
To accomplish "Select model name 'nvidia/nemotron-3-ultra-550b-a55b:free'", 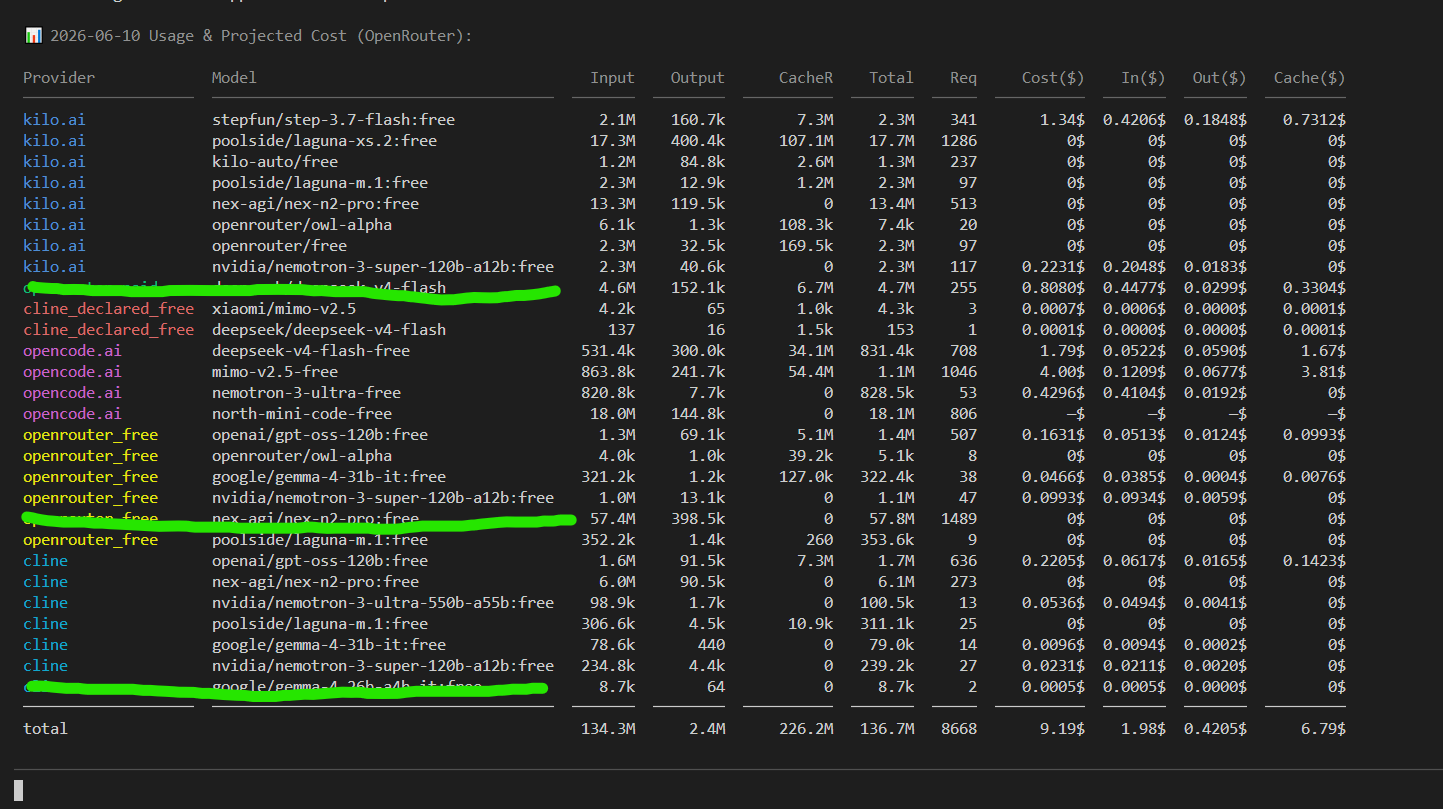I will point(383,603).
